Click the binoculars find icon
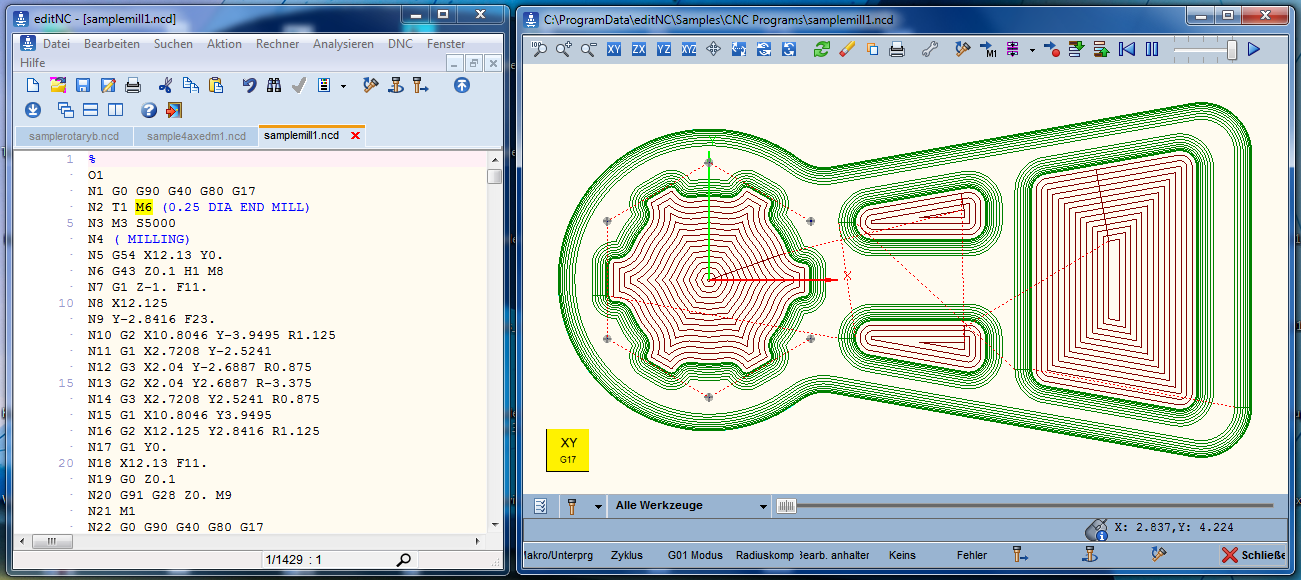The width and height of the screenshot is (1301, 580). pyautogui.click(x=274, y=86)
